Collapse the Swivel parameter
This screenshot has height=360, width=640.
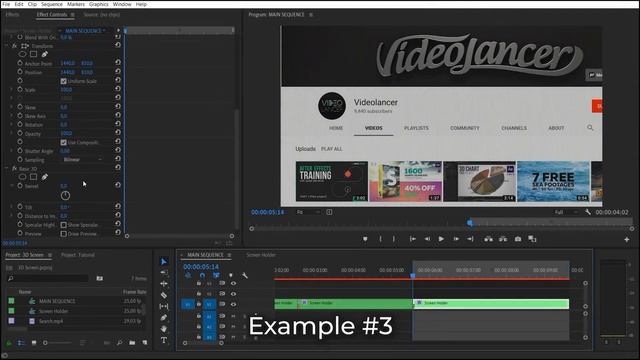[11, 186]
